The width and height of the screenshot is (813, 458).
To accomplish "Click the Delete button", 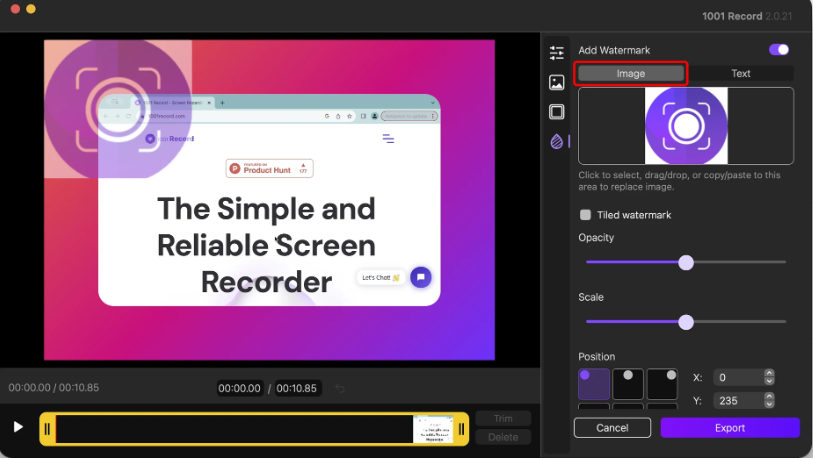I will coord(503,437).
